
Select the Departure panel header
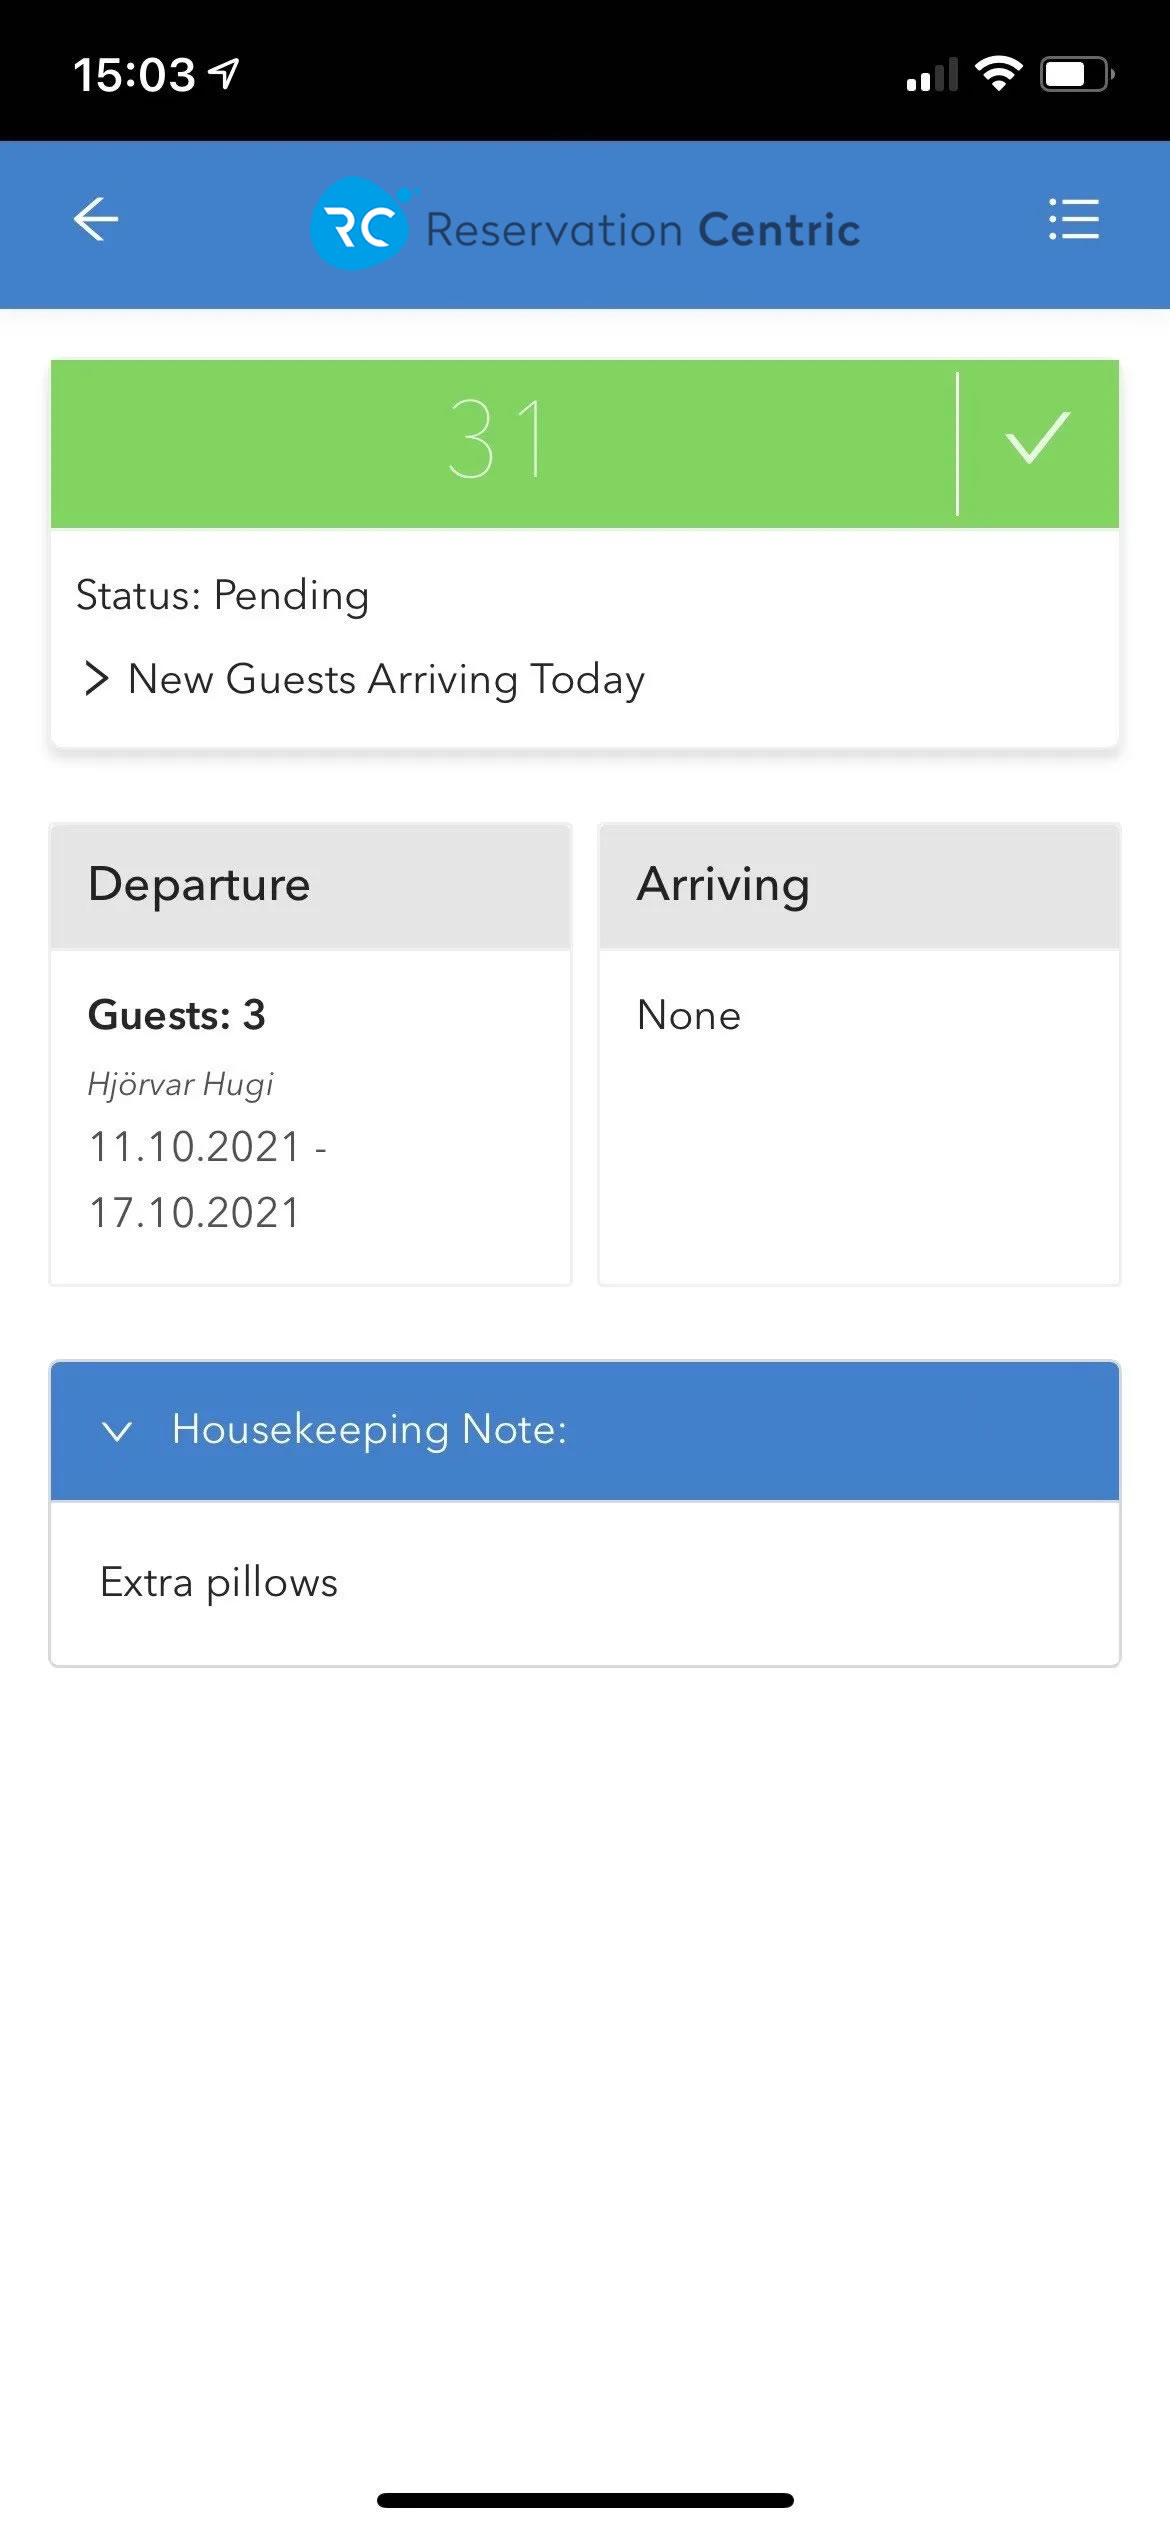click(x=311, y=886)
